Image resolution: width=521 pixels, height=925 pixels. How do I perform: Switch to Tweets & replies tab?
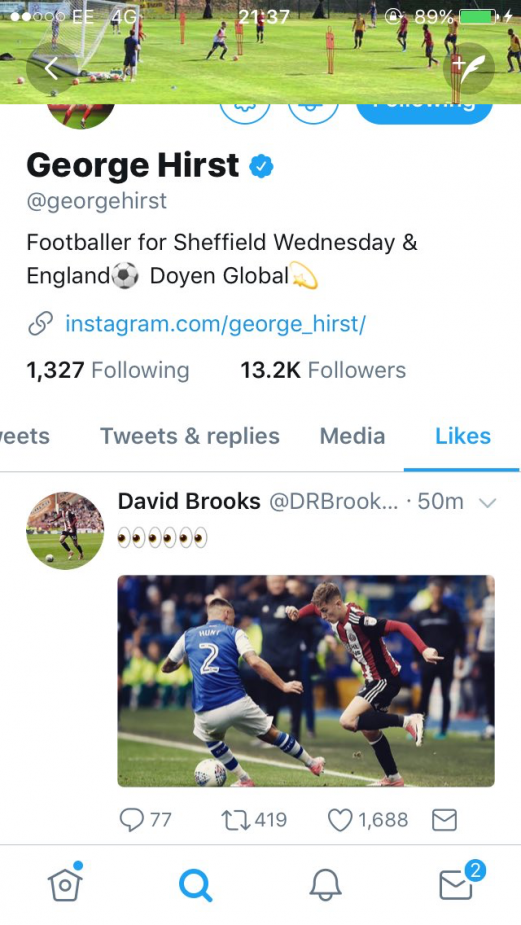tap(189, 436)
